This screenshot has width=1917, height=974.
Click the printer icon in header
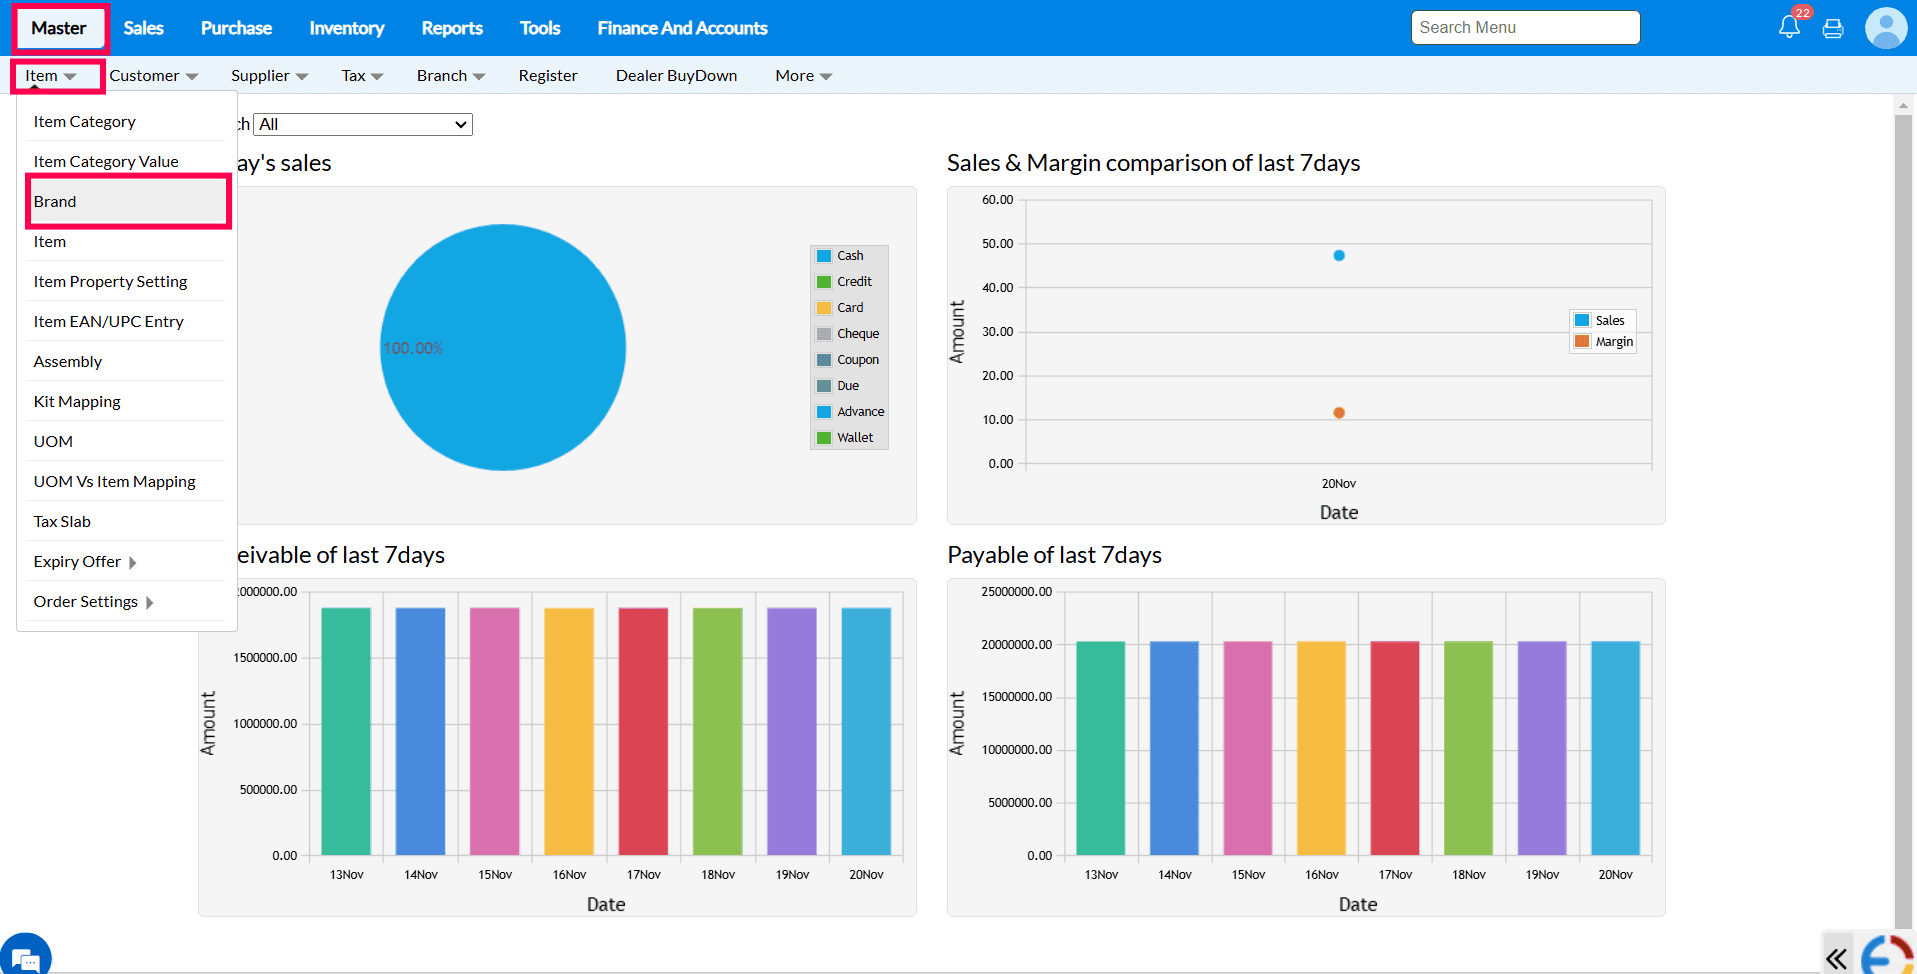1833,29
